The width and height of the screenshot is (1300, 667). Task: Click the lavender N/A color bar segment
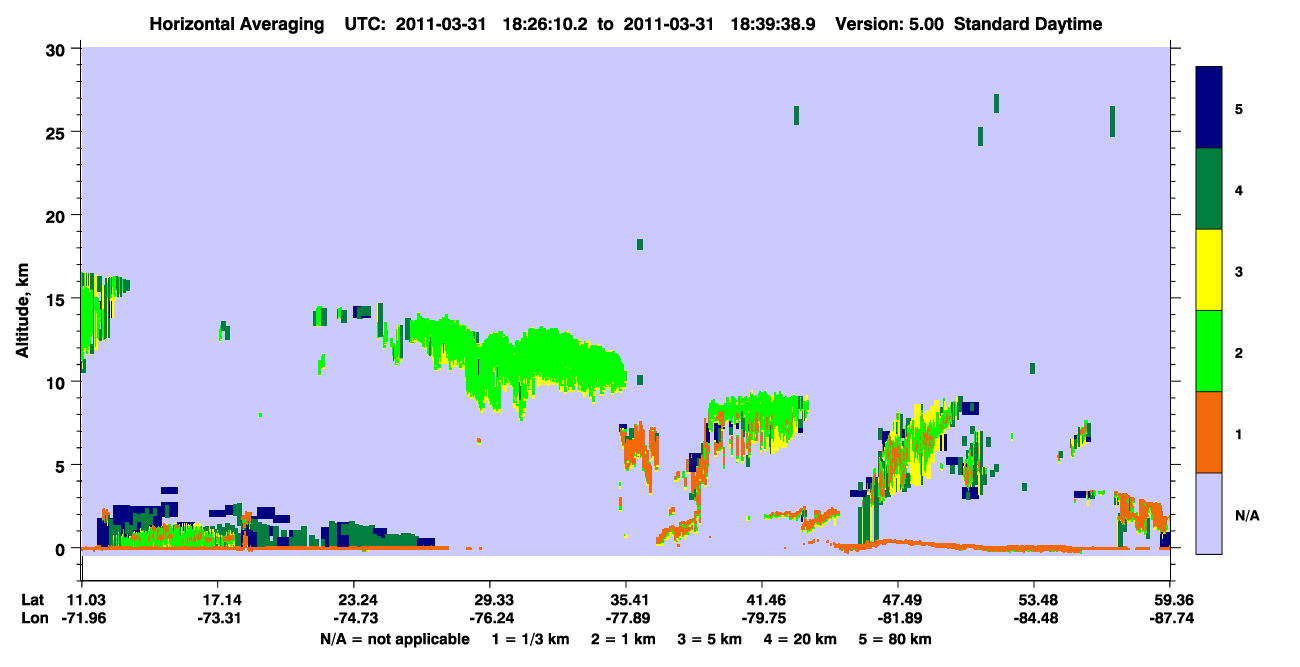pyautogui.click(x=1209, y=513)
